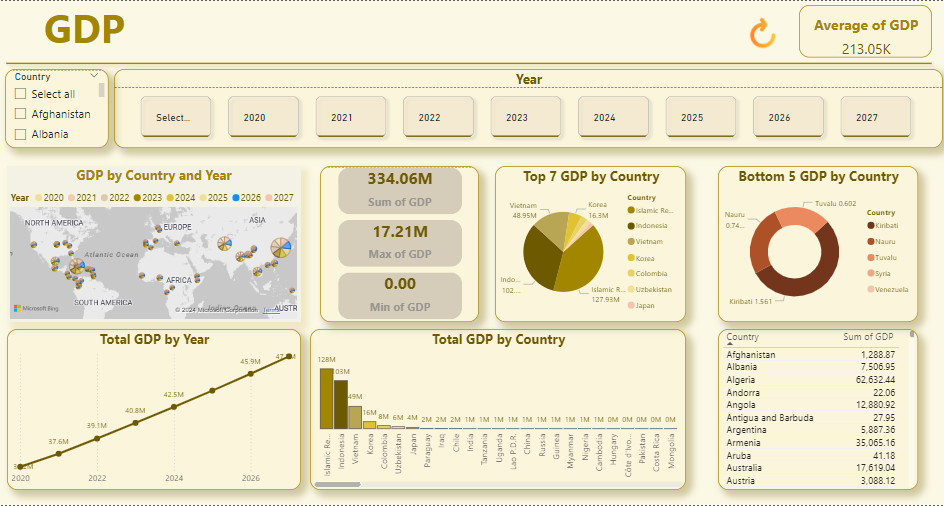
Task: Filter by year 2024 button
Action: pyautogui.click(x=613, y=117)
